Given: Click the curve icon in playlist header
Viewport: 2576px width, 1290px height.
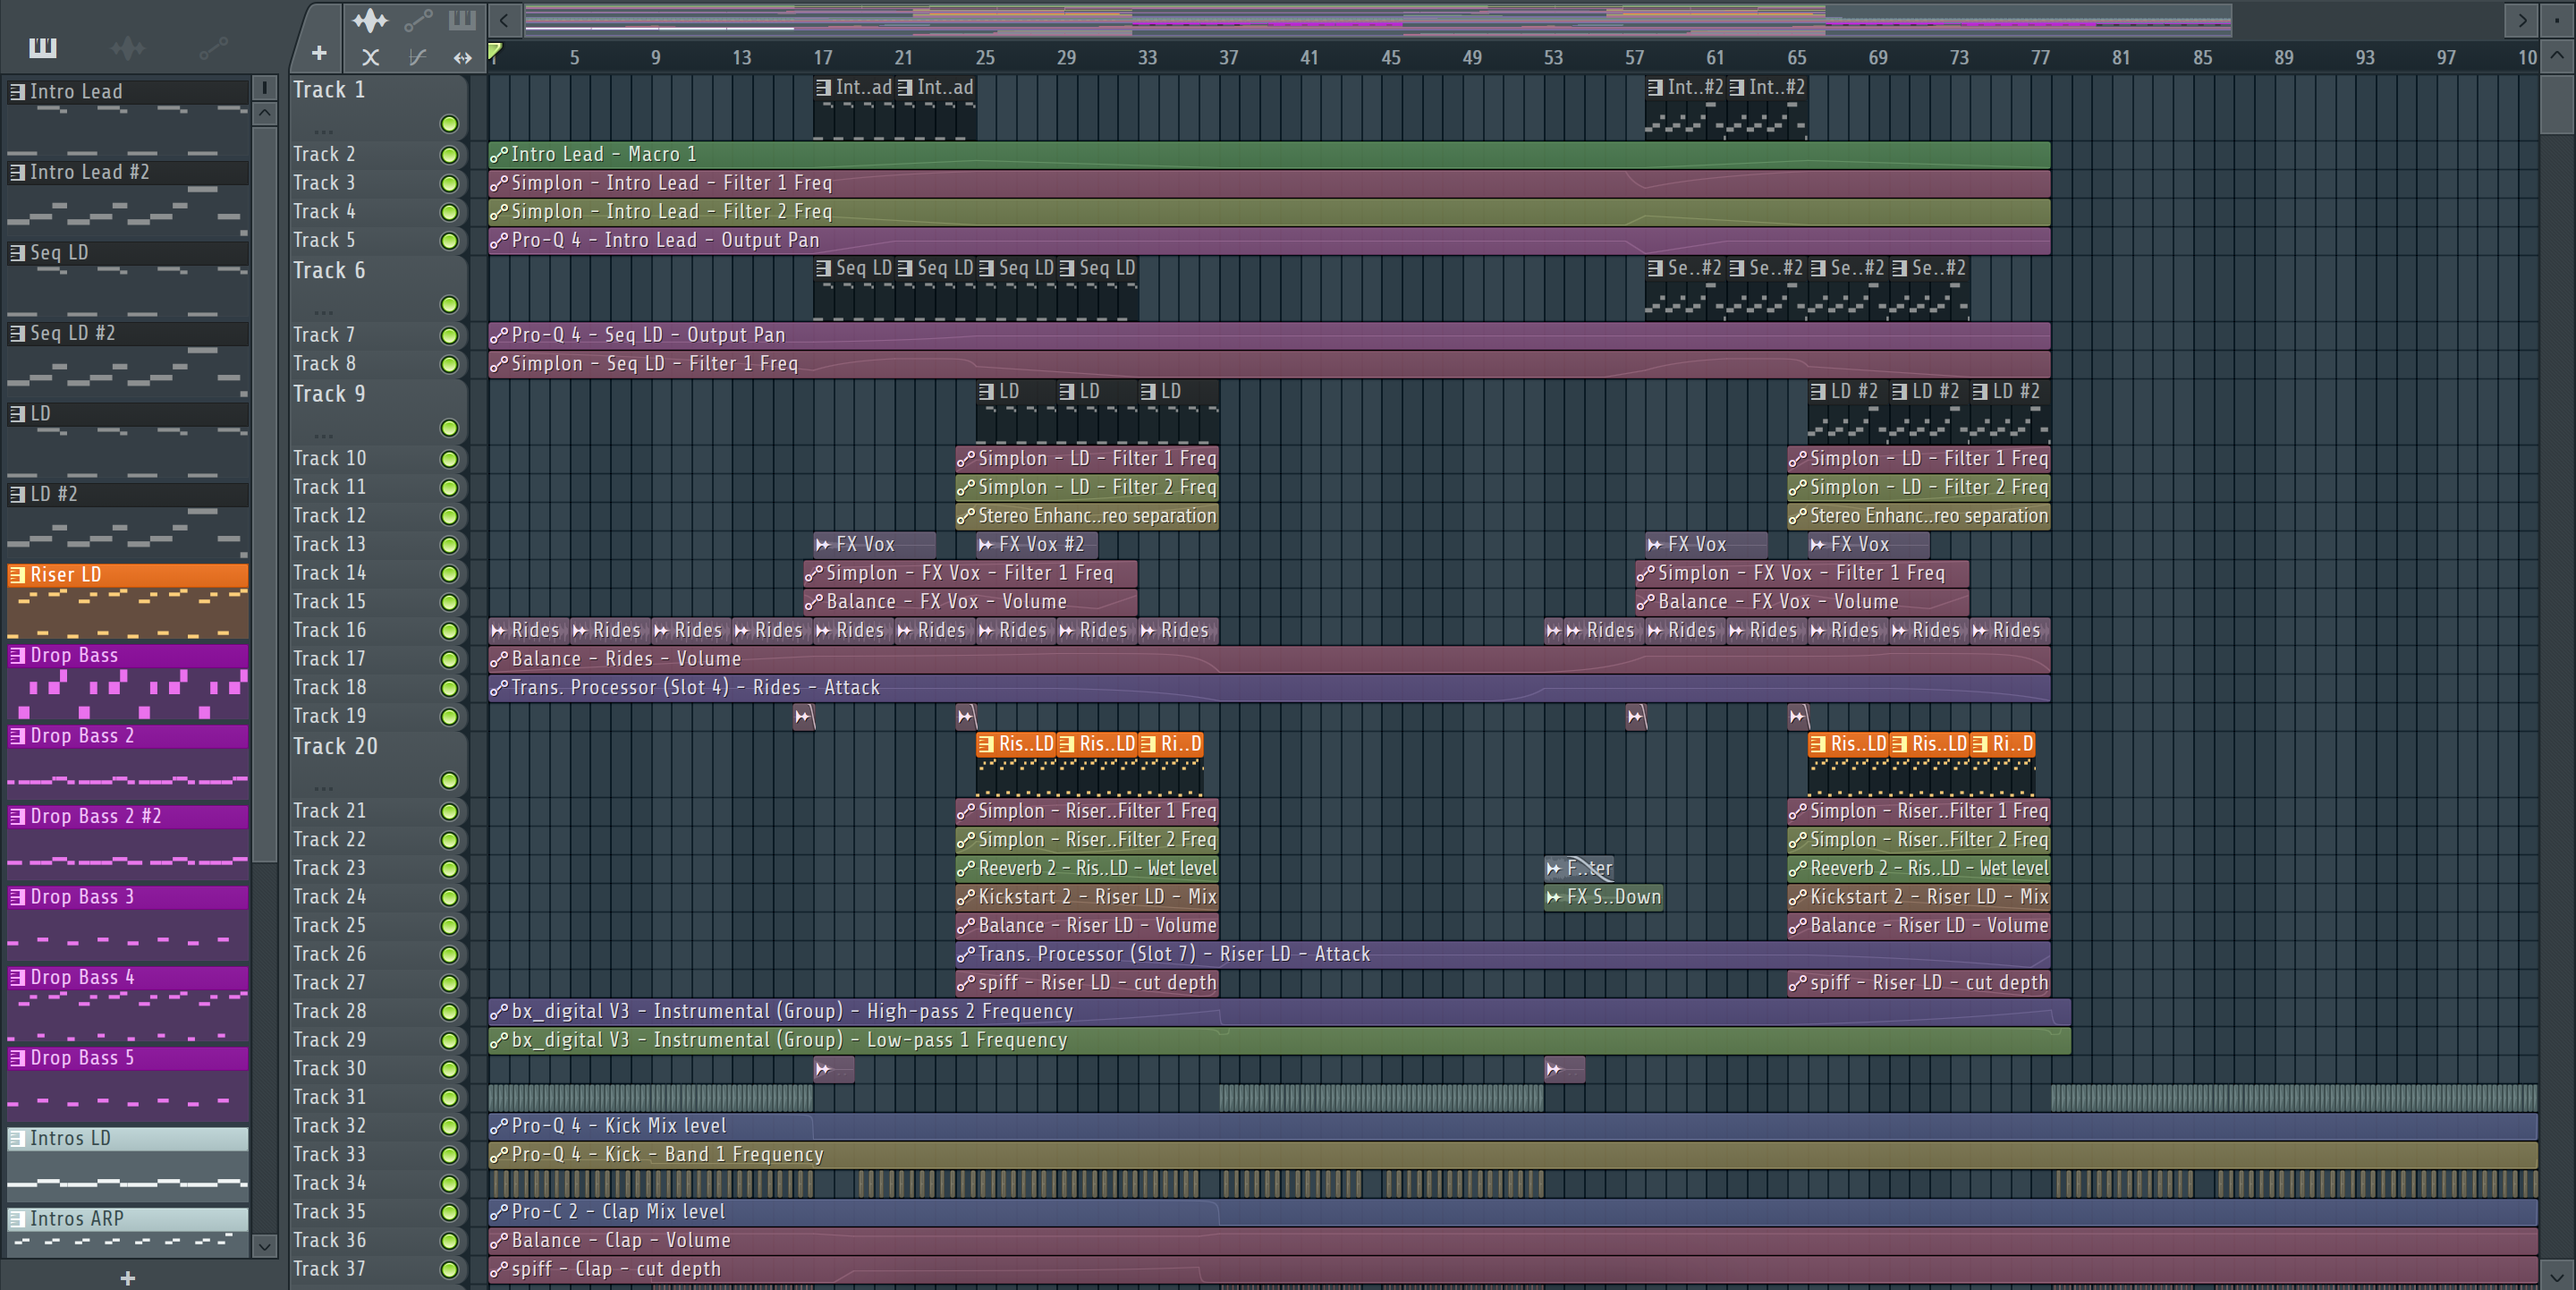Looking at the screenshot, I should [x=417, y=57].
